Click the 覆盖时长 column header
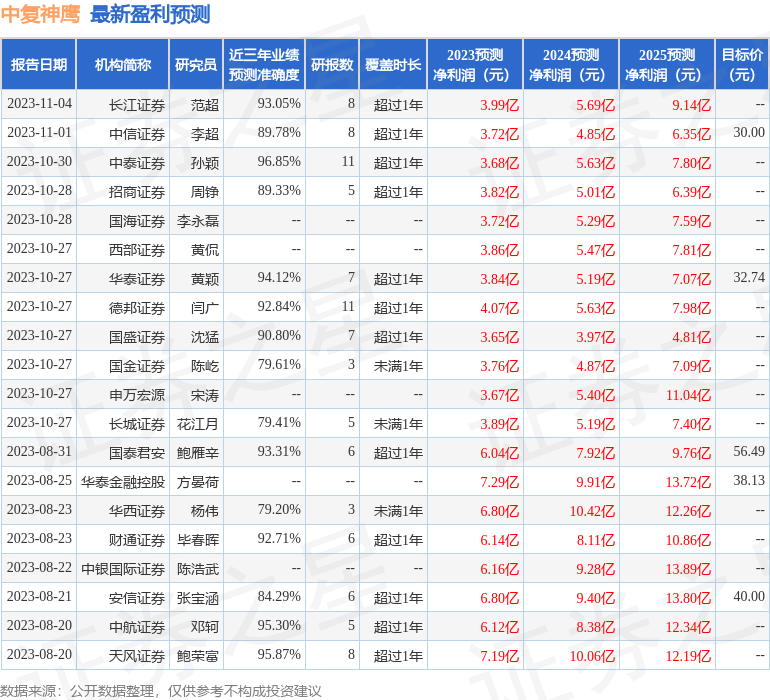Image resolution: width=770 pixels, height=700 pixels. point(393,64)
